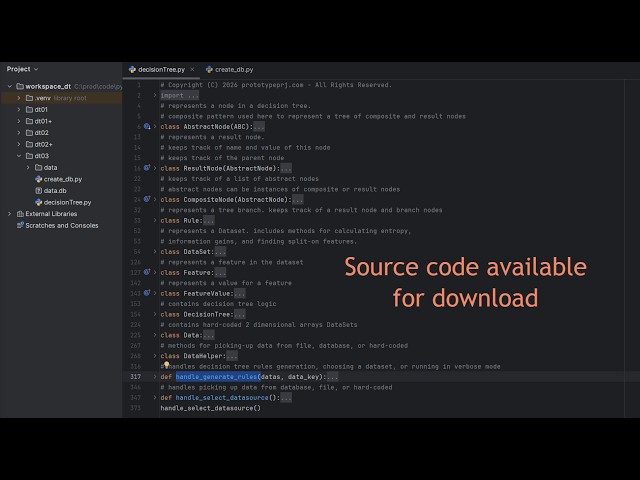
Task: Expand the Rule class fold
Action: coord(155,221)
